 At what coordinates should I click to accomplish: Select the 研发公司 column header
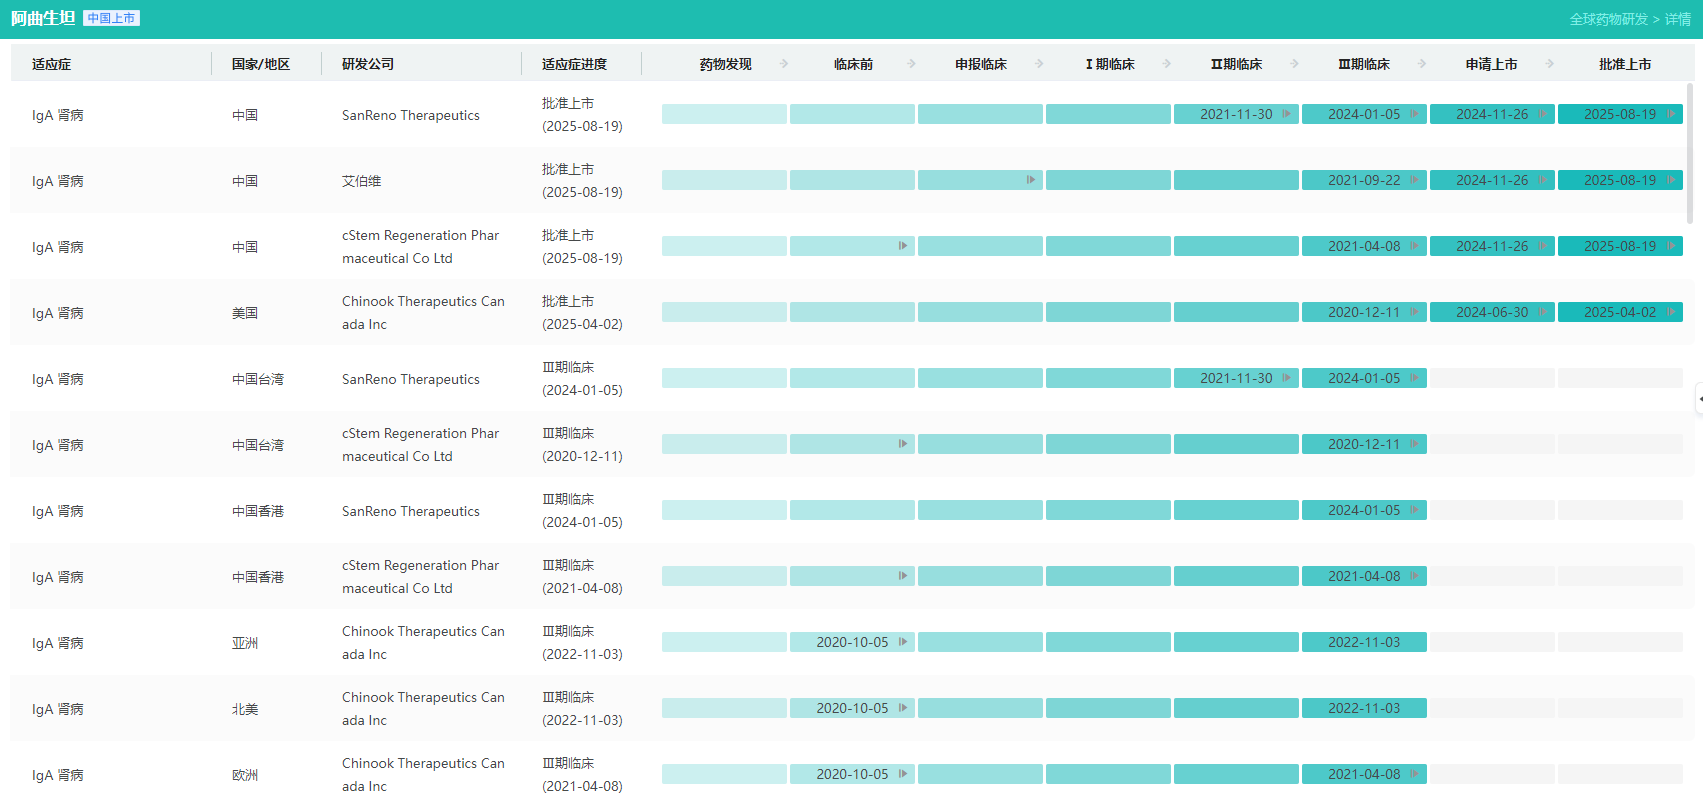(367, 64)
